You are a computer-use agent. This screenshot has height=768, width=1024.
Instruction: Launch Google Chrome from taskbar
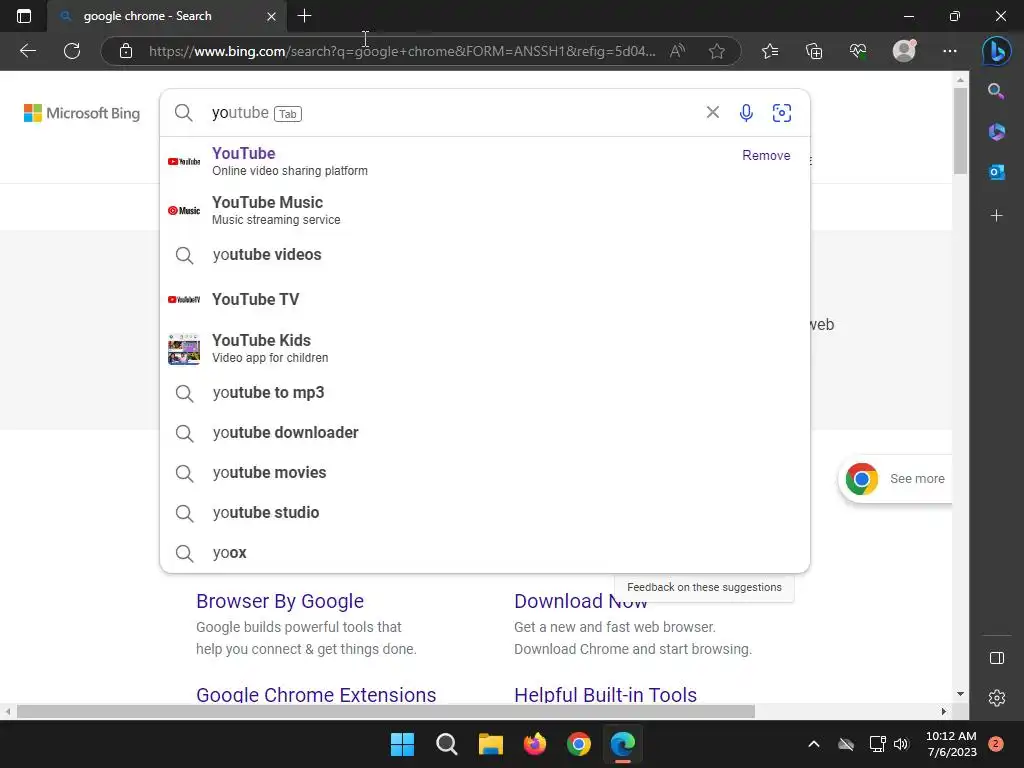(x=579, y=744)
